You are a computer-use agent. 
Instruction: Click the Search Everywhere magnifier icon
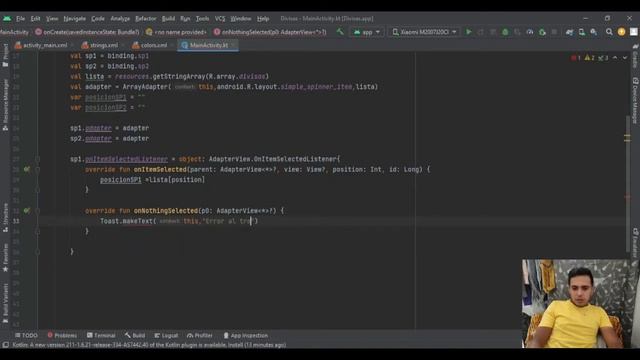pyautogui.click(x=609, y=32)
